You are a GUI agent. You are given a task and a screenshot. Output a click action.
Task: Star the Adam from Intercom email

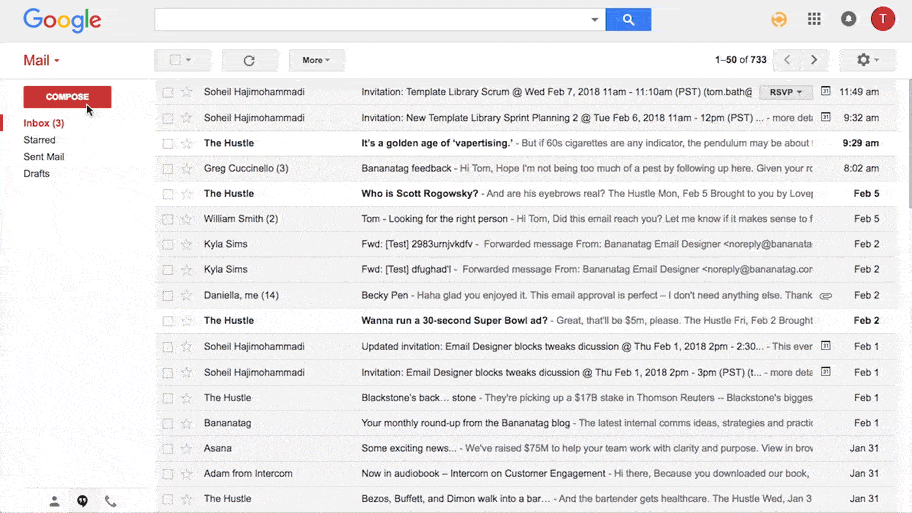[186, 474]
